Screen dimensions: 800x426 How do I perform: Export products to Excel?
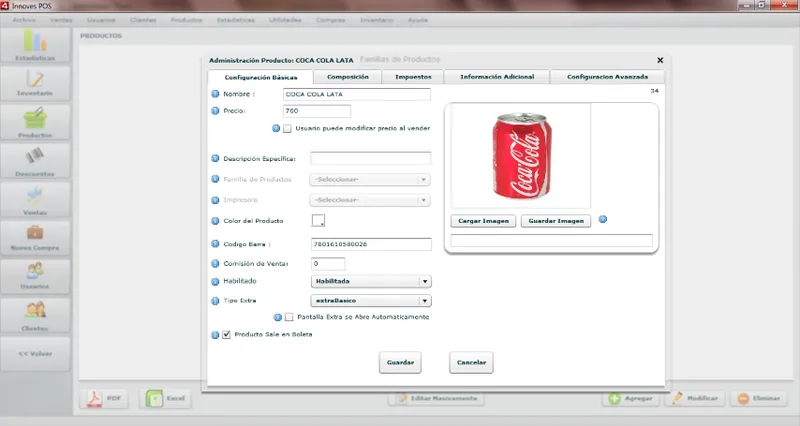[166, 398]
